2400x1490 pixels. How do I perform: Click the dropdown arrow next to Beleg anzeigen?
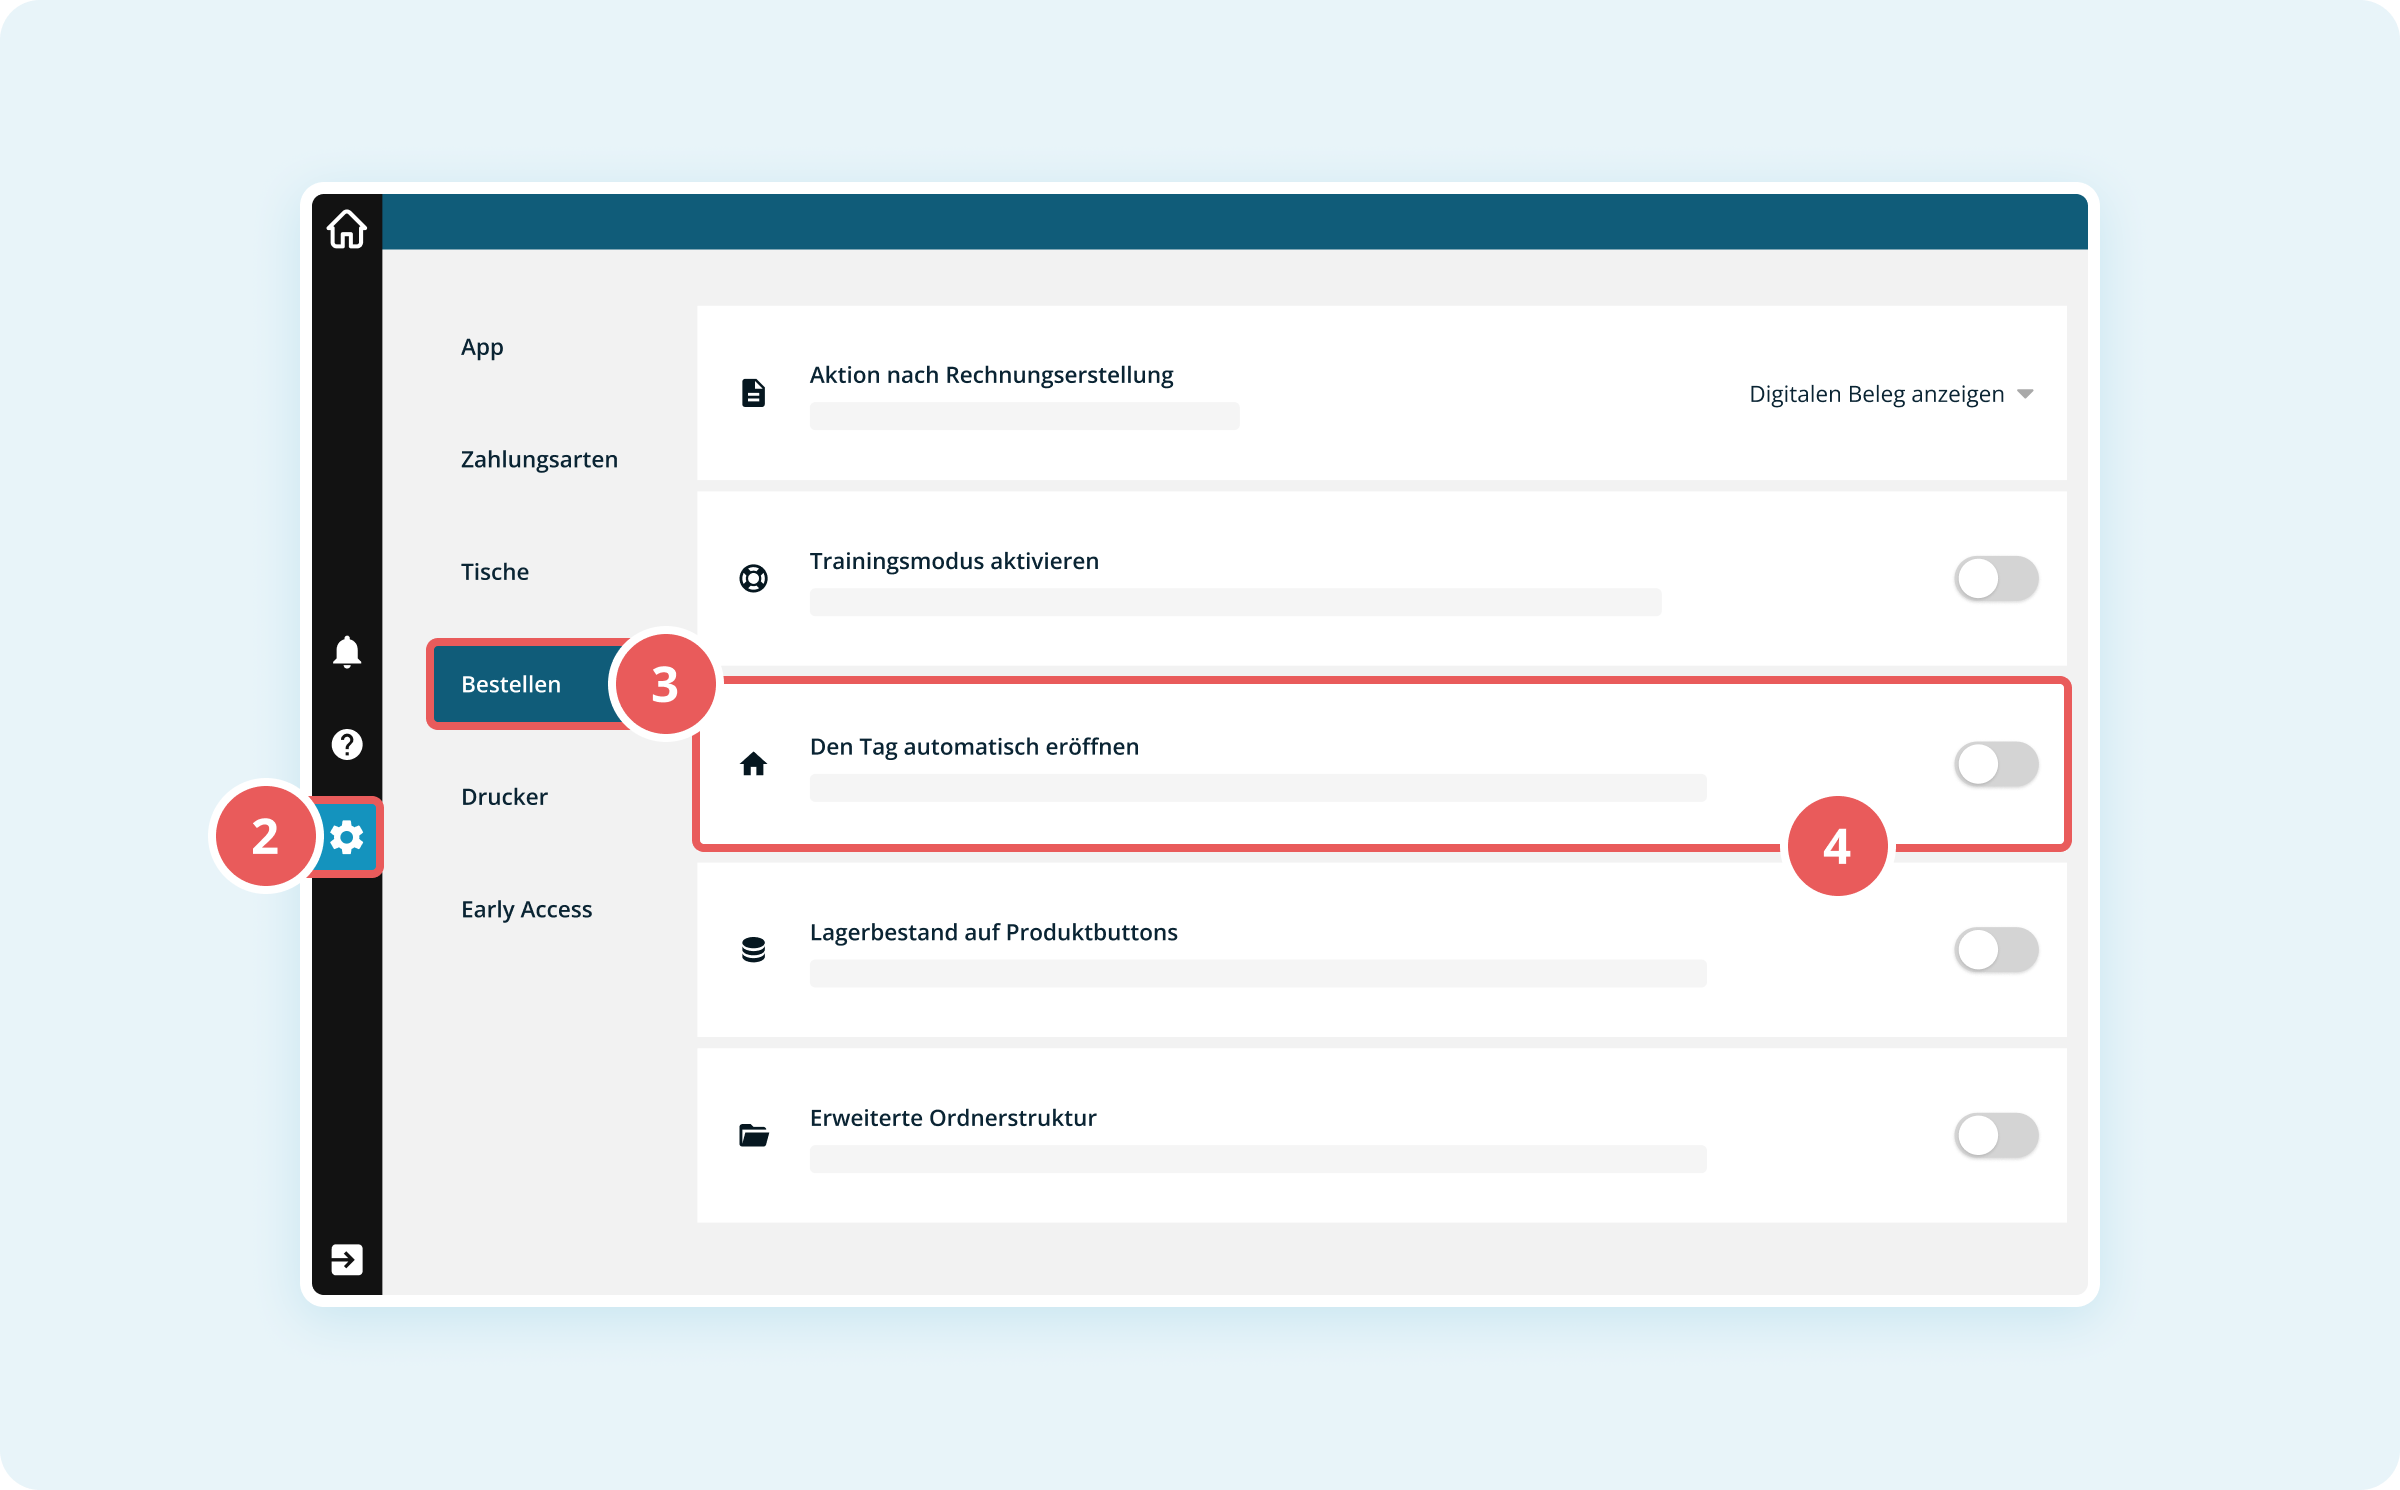click(2025, 394)
